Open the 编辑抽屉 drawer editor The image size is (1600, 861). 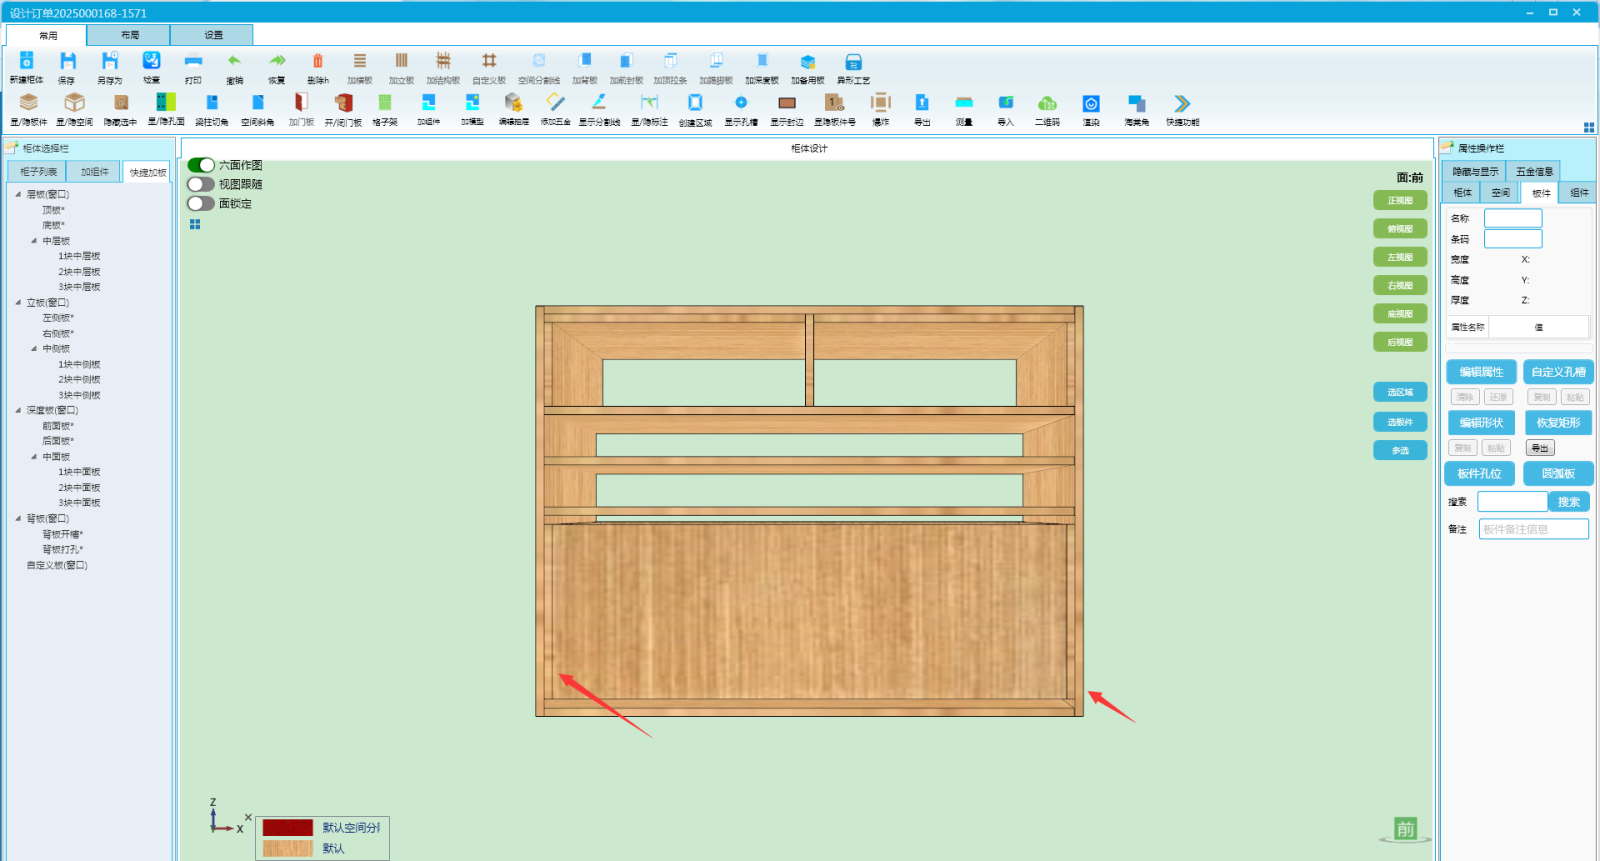513,103
